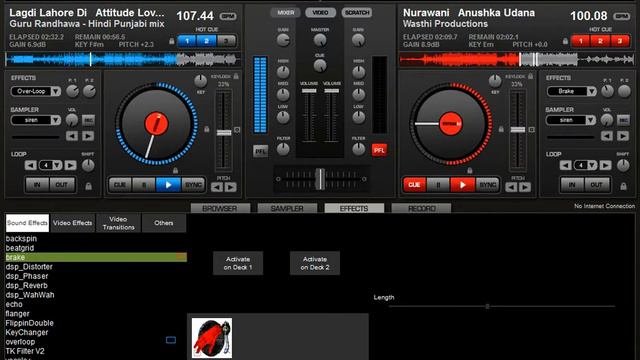The width and height of the screenshot is (640, 360).
Task: Select the Video Transitions tab
Action: (x=118, y=223)
